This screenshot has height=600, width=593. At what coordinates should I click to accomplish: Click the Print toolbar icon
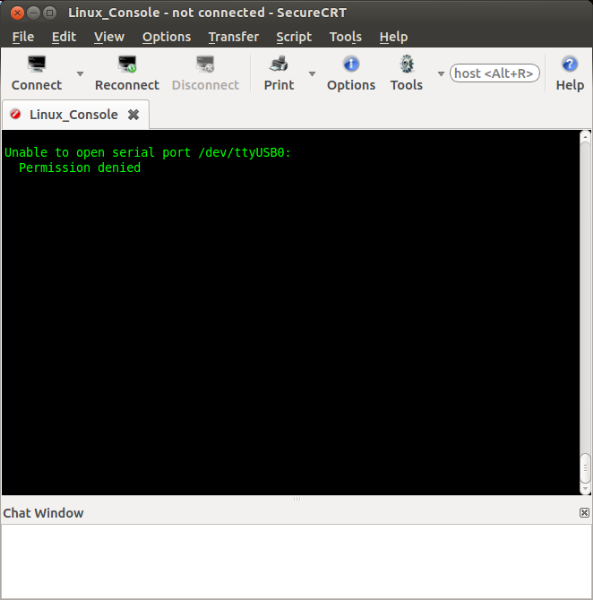279,64
